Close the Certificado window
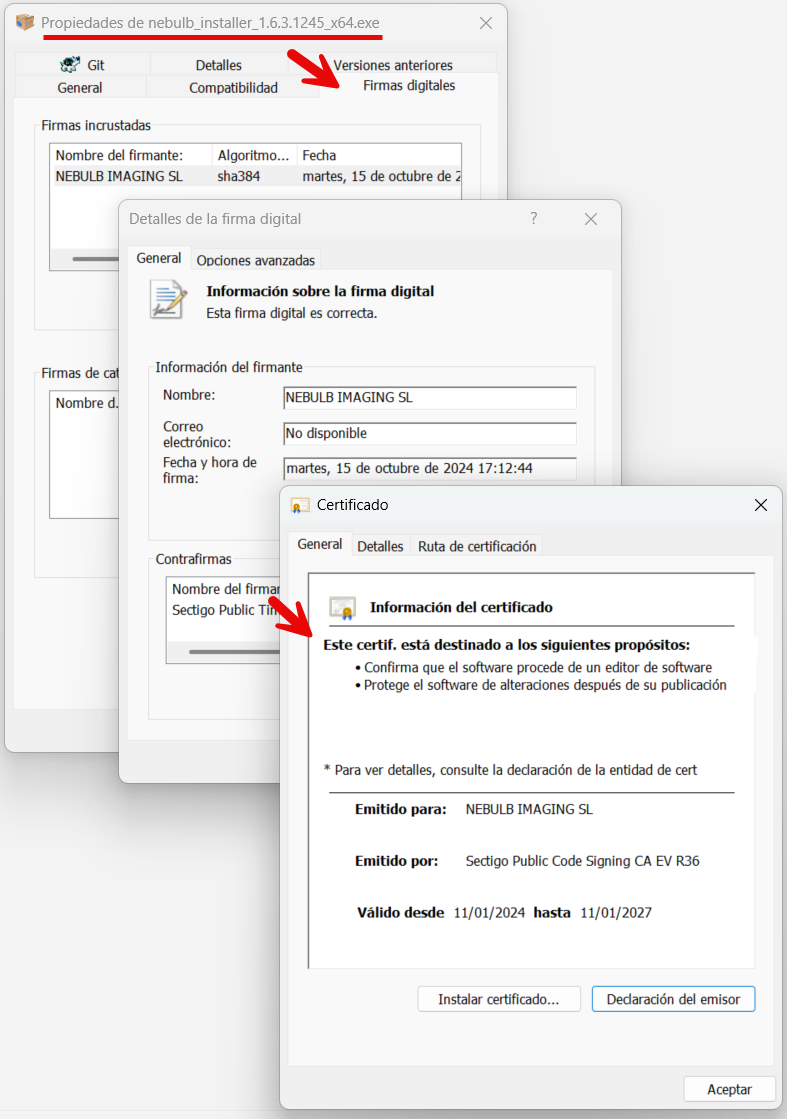The image size is (787, 1119). coord(761,505)
